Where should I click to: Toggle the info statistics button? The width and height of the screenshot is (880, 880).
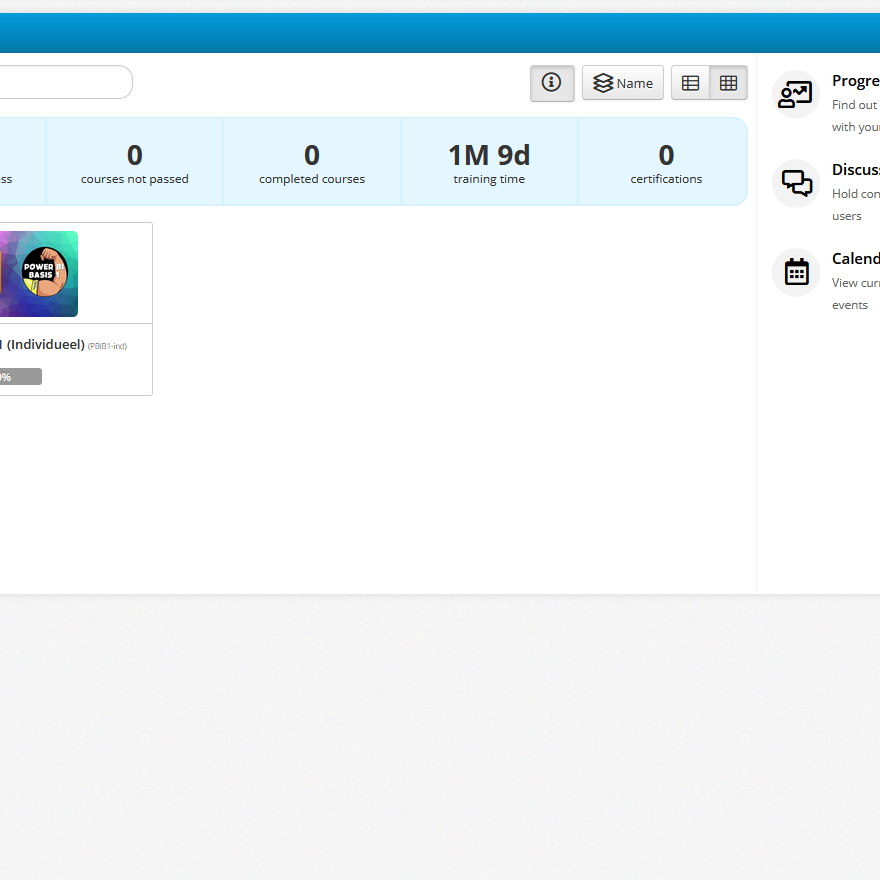pyautogui.click(x=552, y=83)
